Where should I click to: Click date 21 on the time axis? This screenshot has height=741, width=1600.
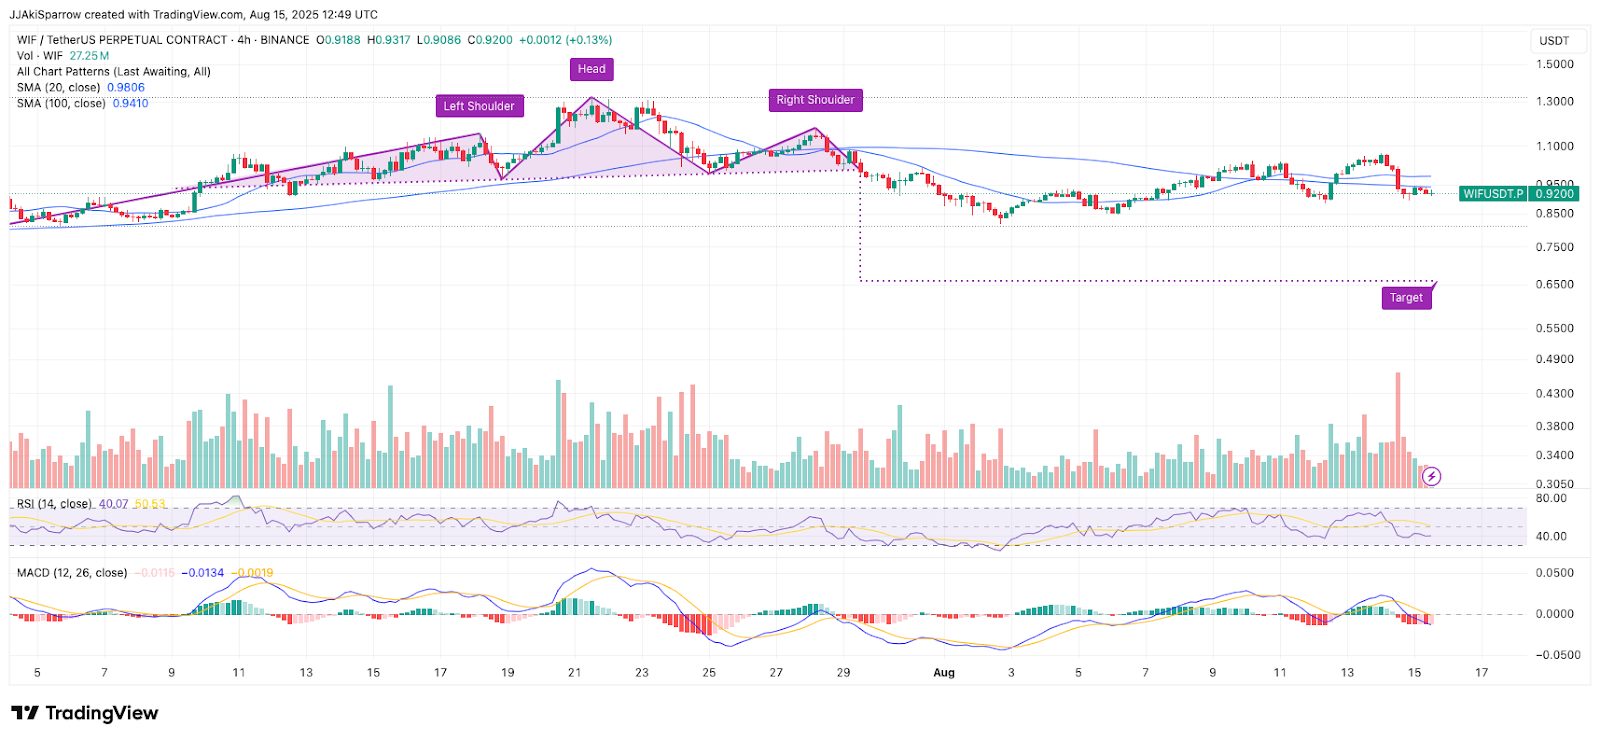click(574, 673)
